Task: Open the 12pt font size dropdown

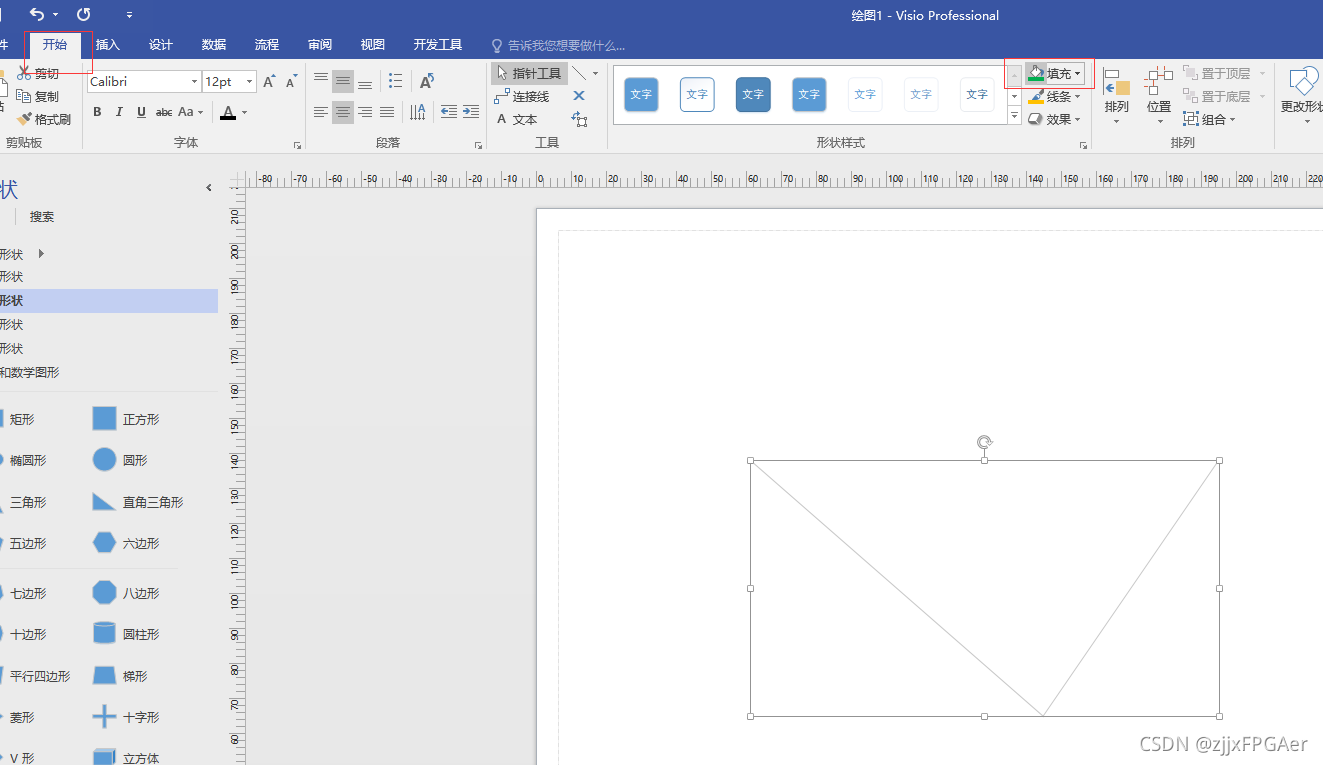Action: click(x=249, y=81)
